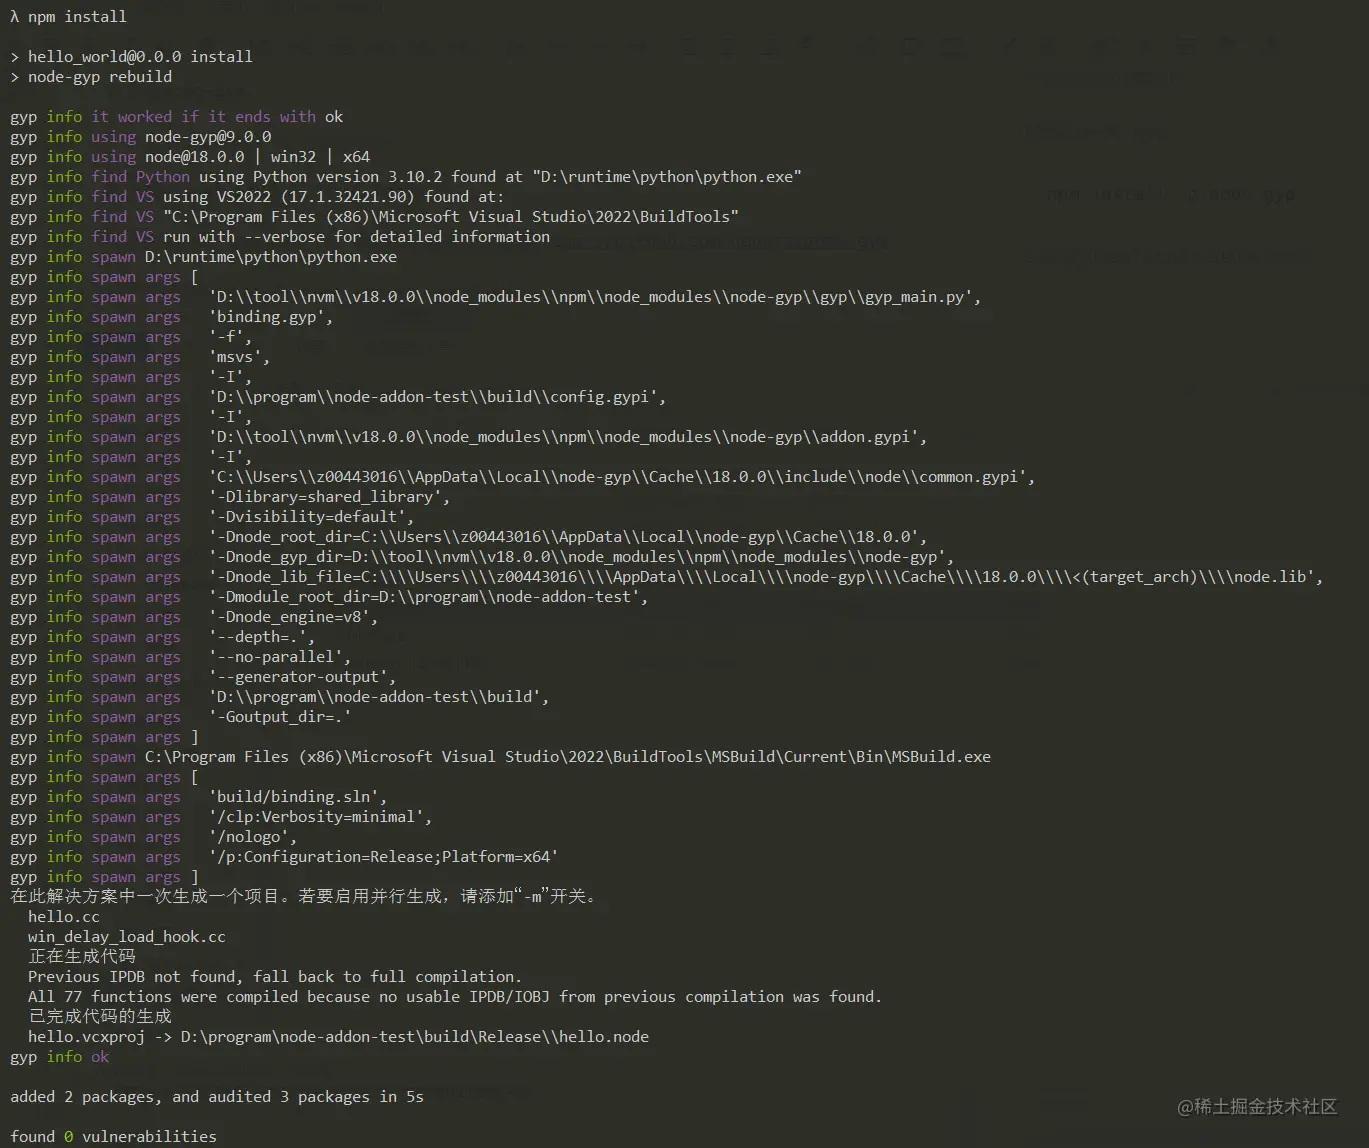The width and height of the screenshot is (1369, 1148).
Task: Click the "node-gyp rebuild" script line
Action: (99, 77)
